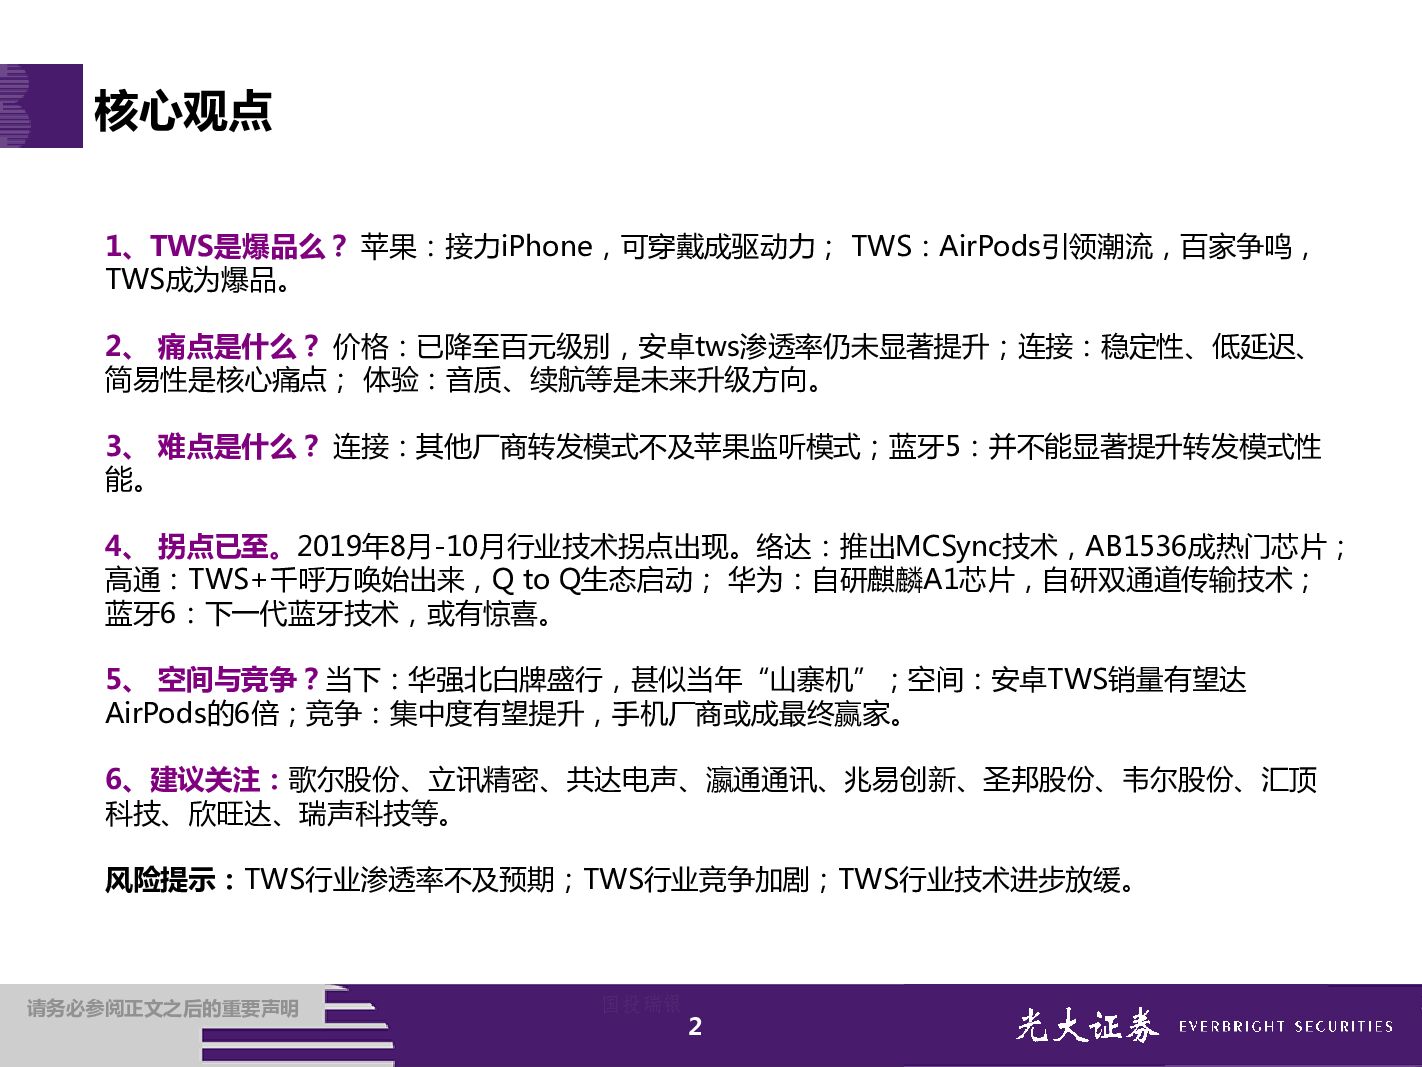
Task: Click the heading 1、TWS是爆品么？
Action: click(x=226, y=246)
